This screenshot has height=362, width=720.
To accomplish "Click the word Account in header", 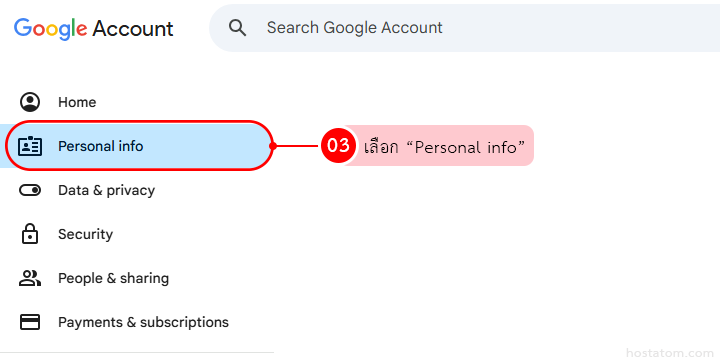I will pyautogui.click(x=133, y=29).
